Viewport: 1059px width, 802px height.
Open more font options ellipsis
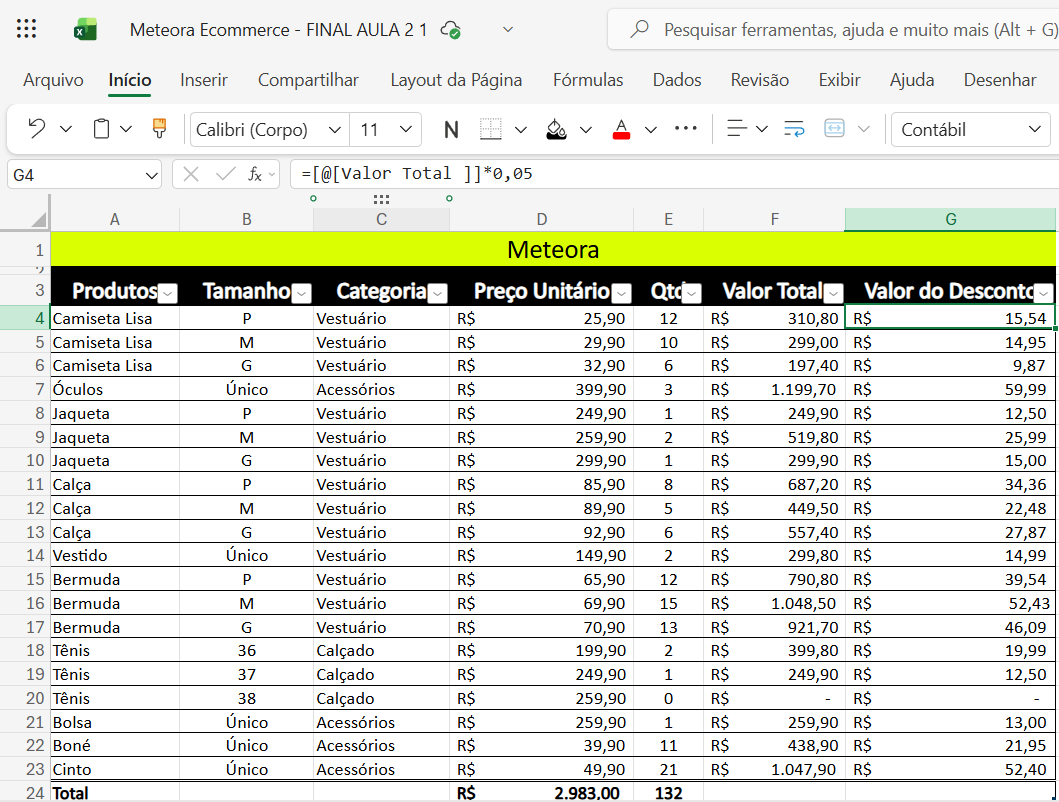[686, 128]
